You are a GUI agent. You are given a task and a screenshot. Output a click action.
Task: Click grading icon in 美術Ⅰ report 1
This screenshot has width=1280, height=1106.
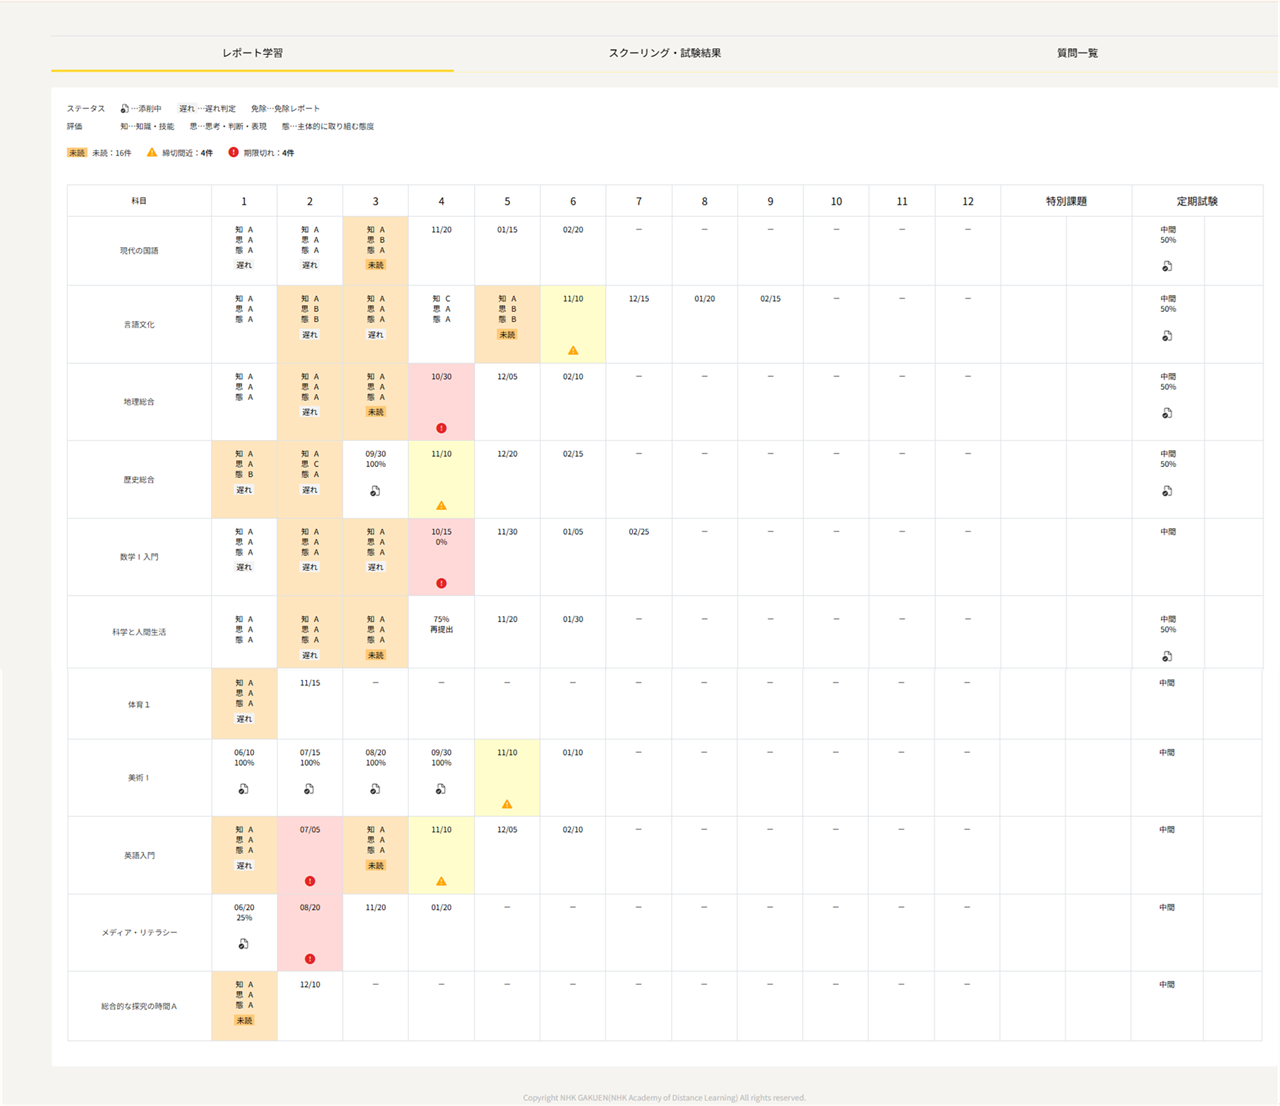pos(244,789)
